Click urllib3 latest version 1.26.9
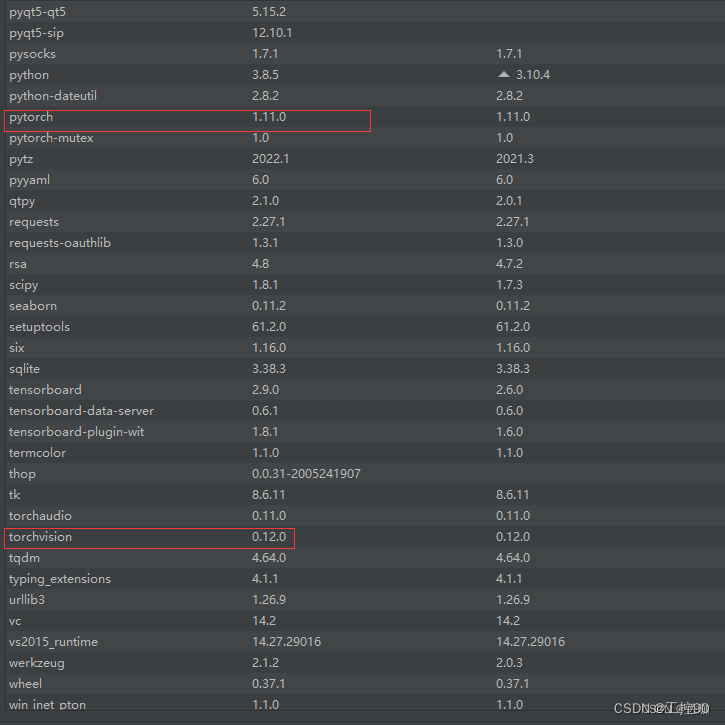The image size is (725, 725). coord(513,600)
